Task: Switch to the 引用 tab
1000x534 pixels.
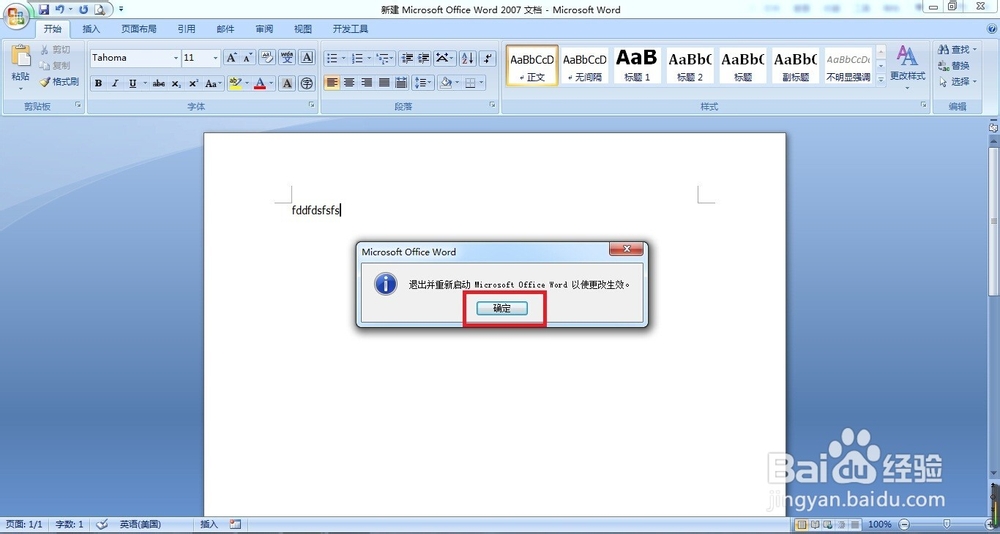Action: coord(186,29)
